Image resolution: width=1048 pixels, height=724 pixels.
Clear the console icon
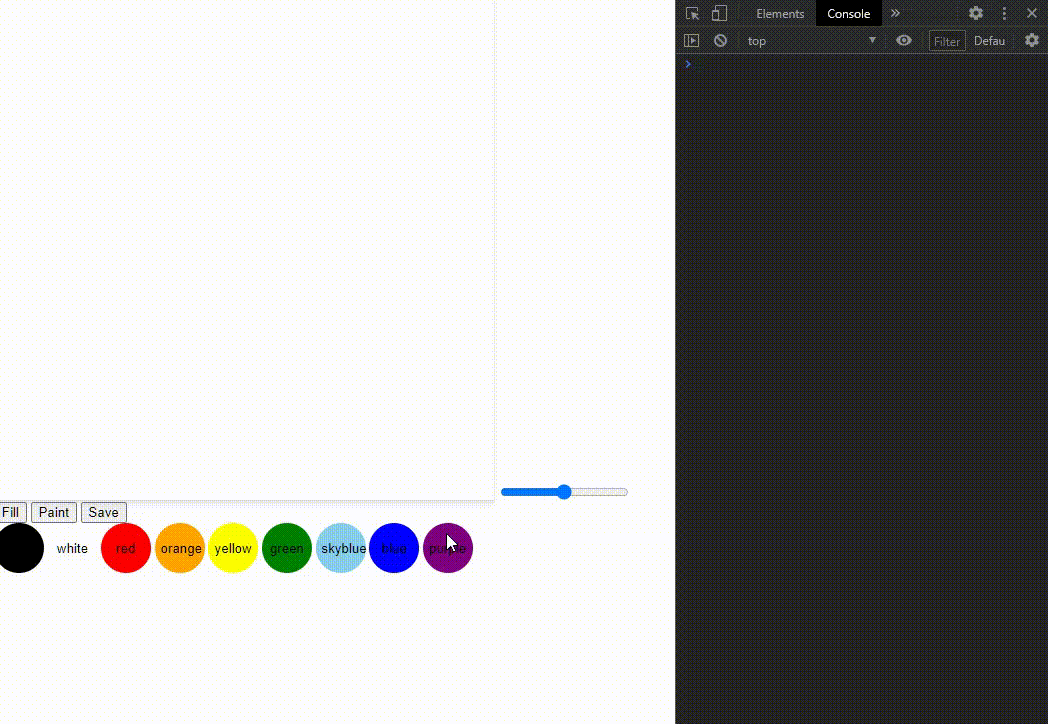[720, 41]
